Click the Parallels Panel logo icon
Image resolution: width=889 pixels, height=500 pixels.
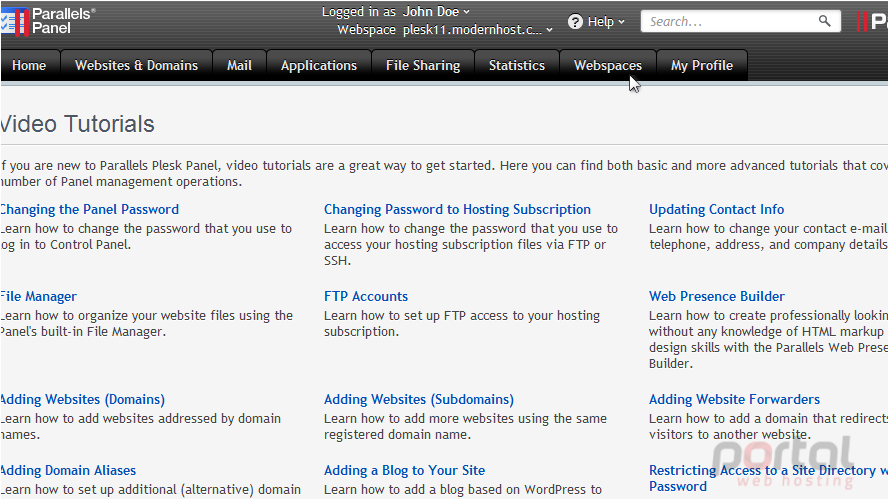click(x=14, y=22)
